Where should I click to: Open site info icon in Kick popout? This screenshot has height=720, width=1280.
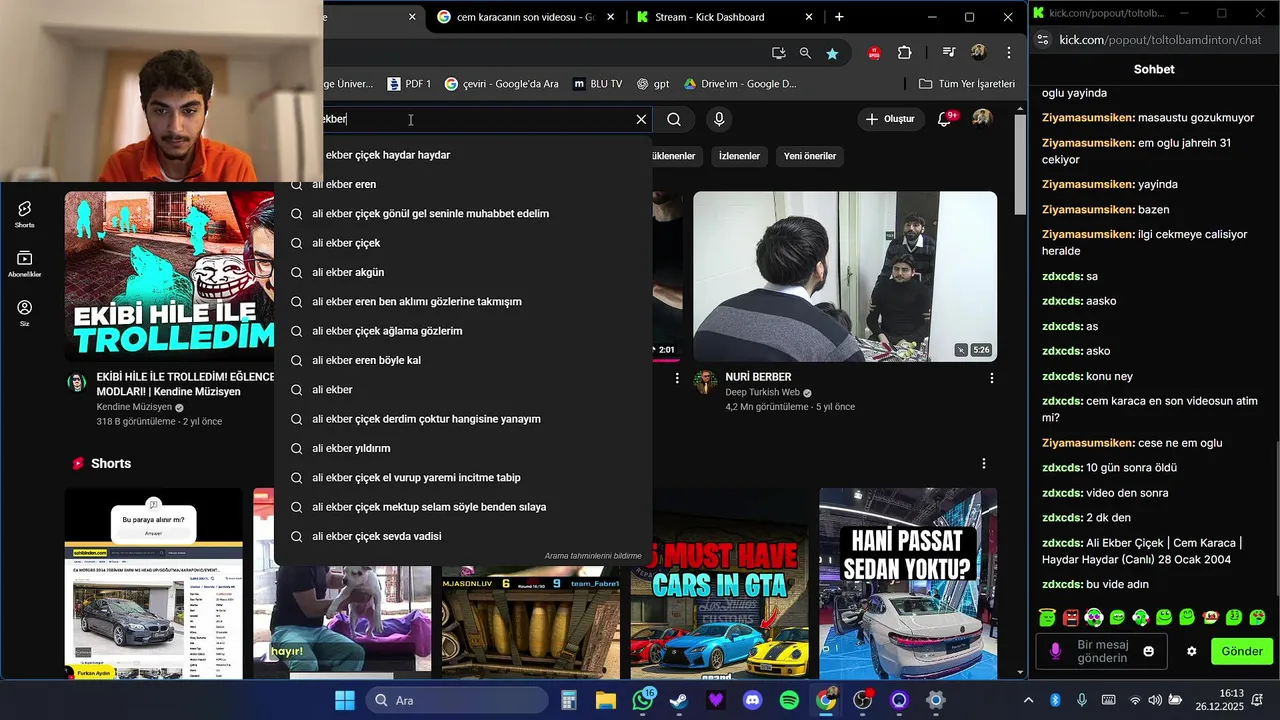1042,40
